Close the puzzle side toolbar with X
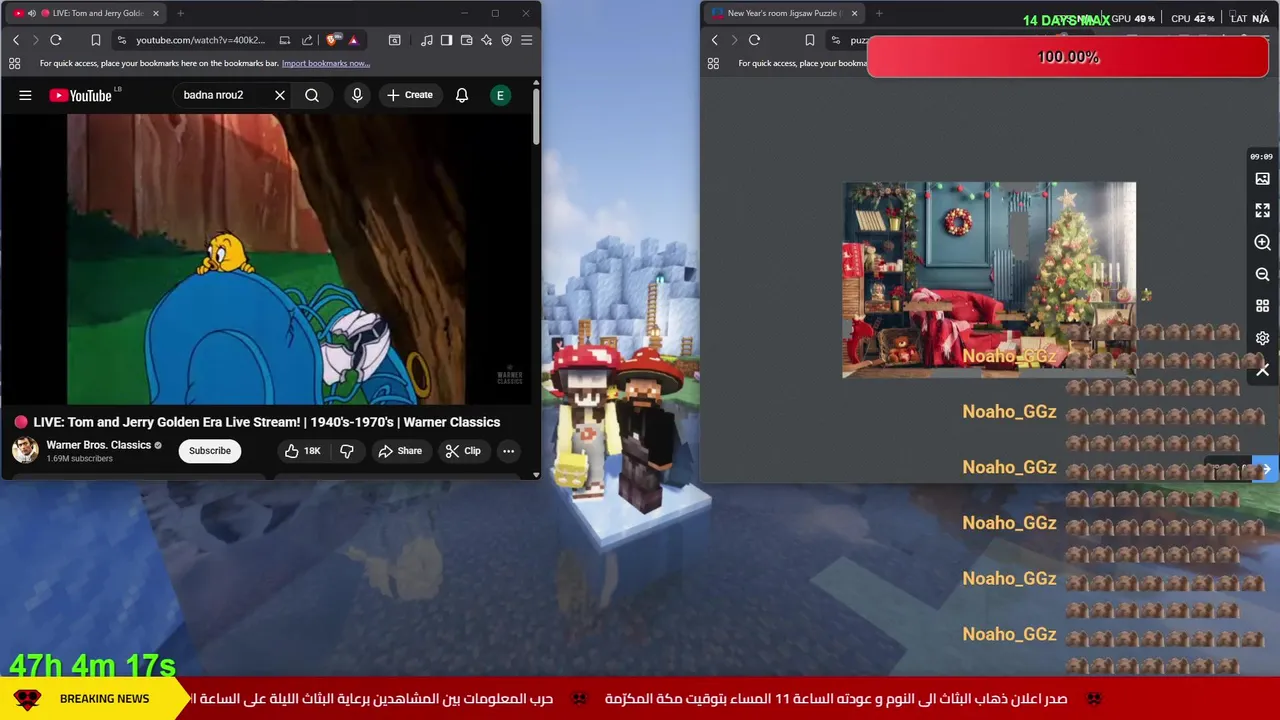This screenshot has height=720, width=1280. point(1263,371)
